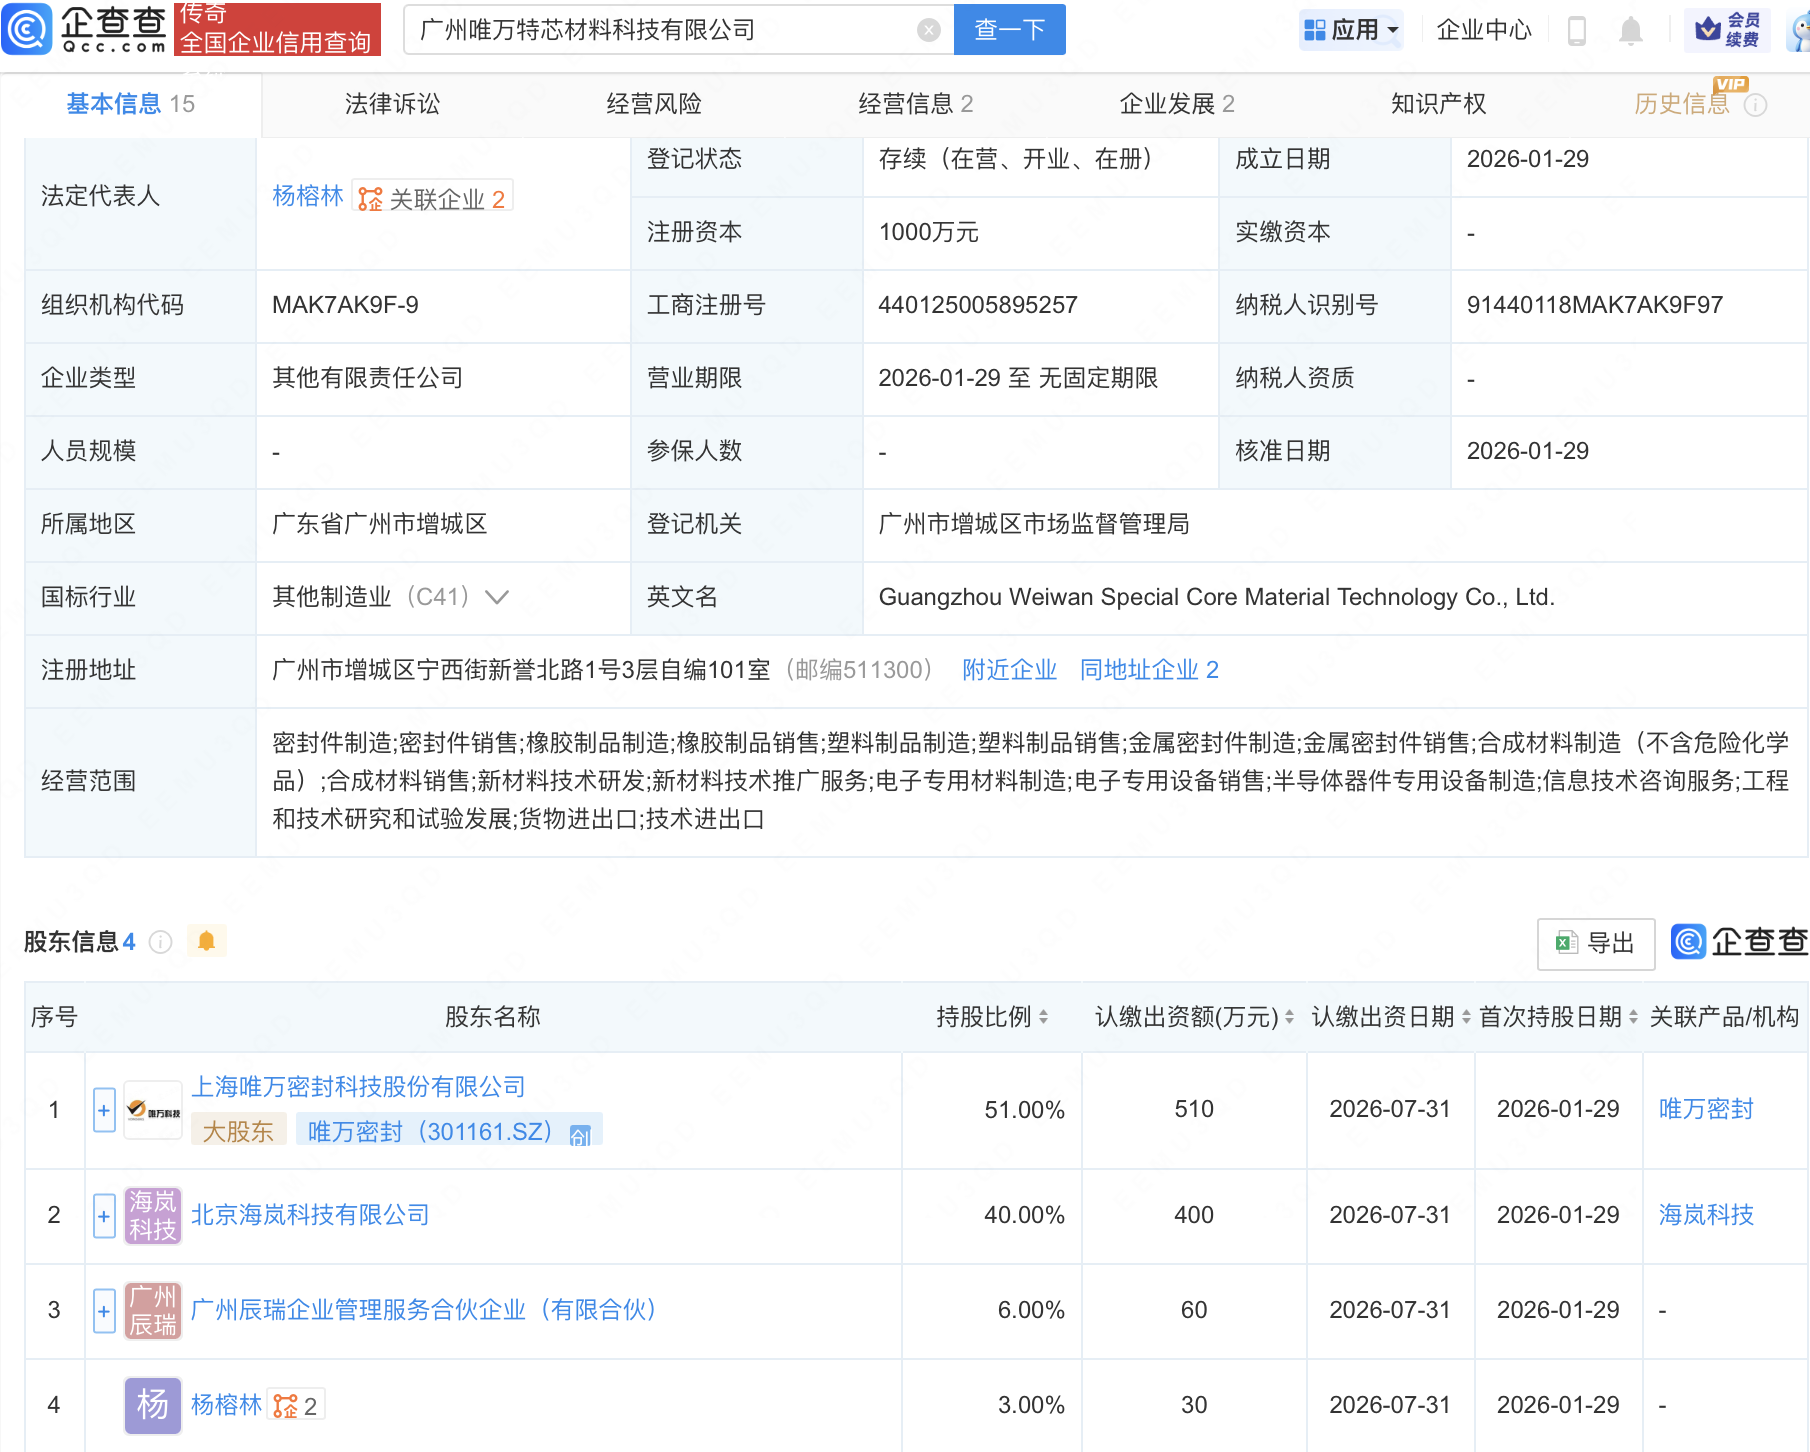Click the bell icon beside 股东信息 heading
Image resolution: width=1810 pixels, height=1452 pixels.
pos(207,941)
